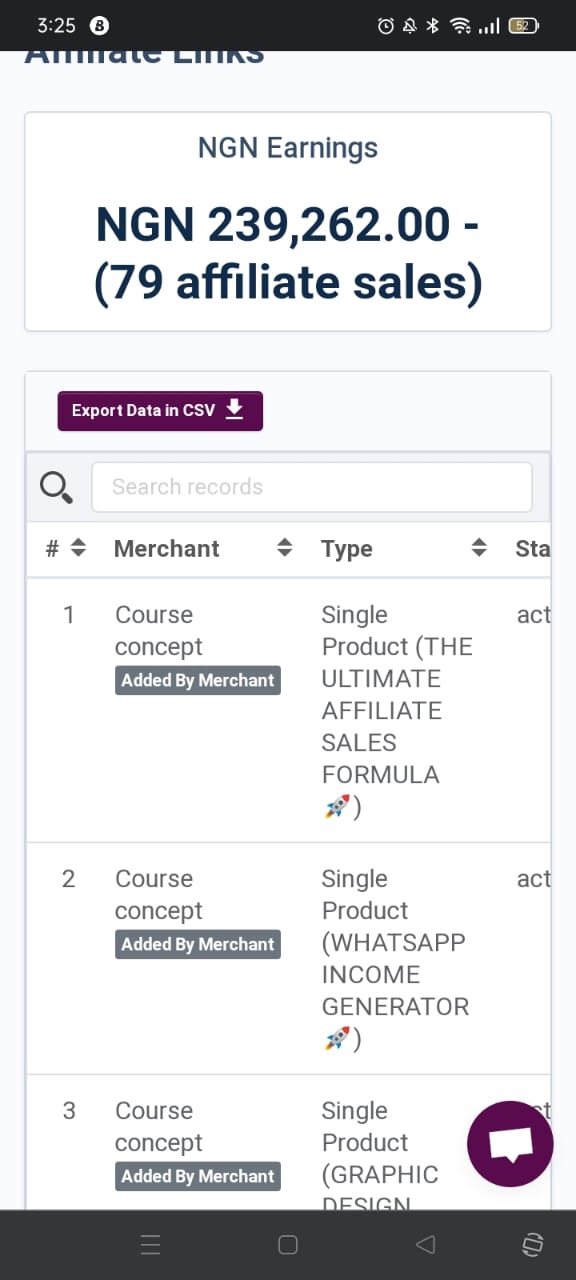Open the chat widget bubble
The height and width of the screenshot is (1280, 576).
tap(510, 1143)
